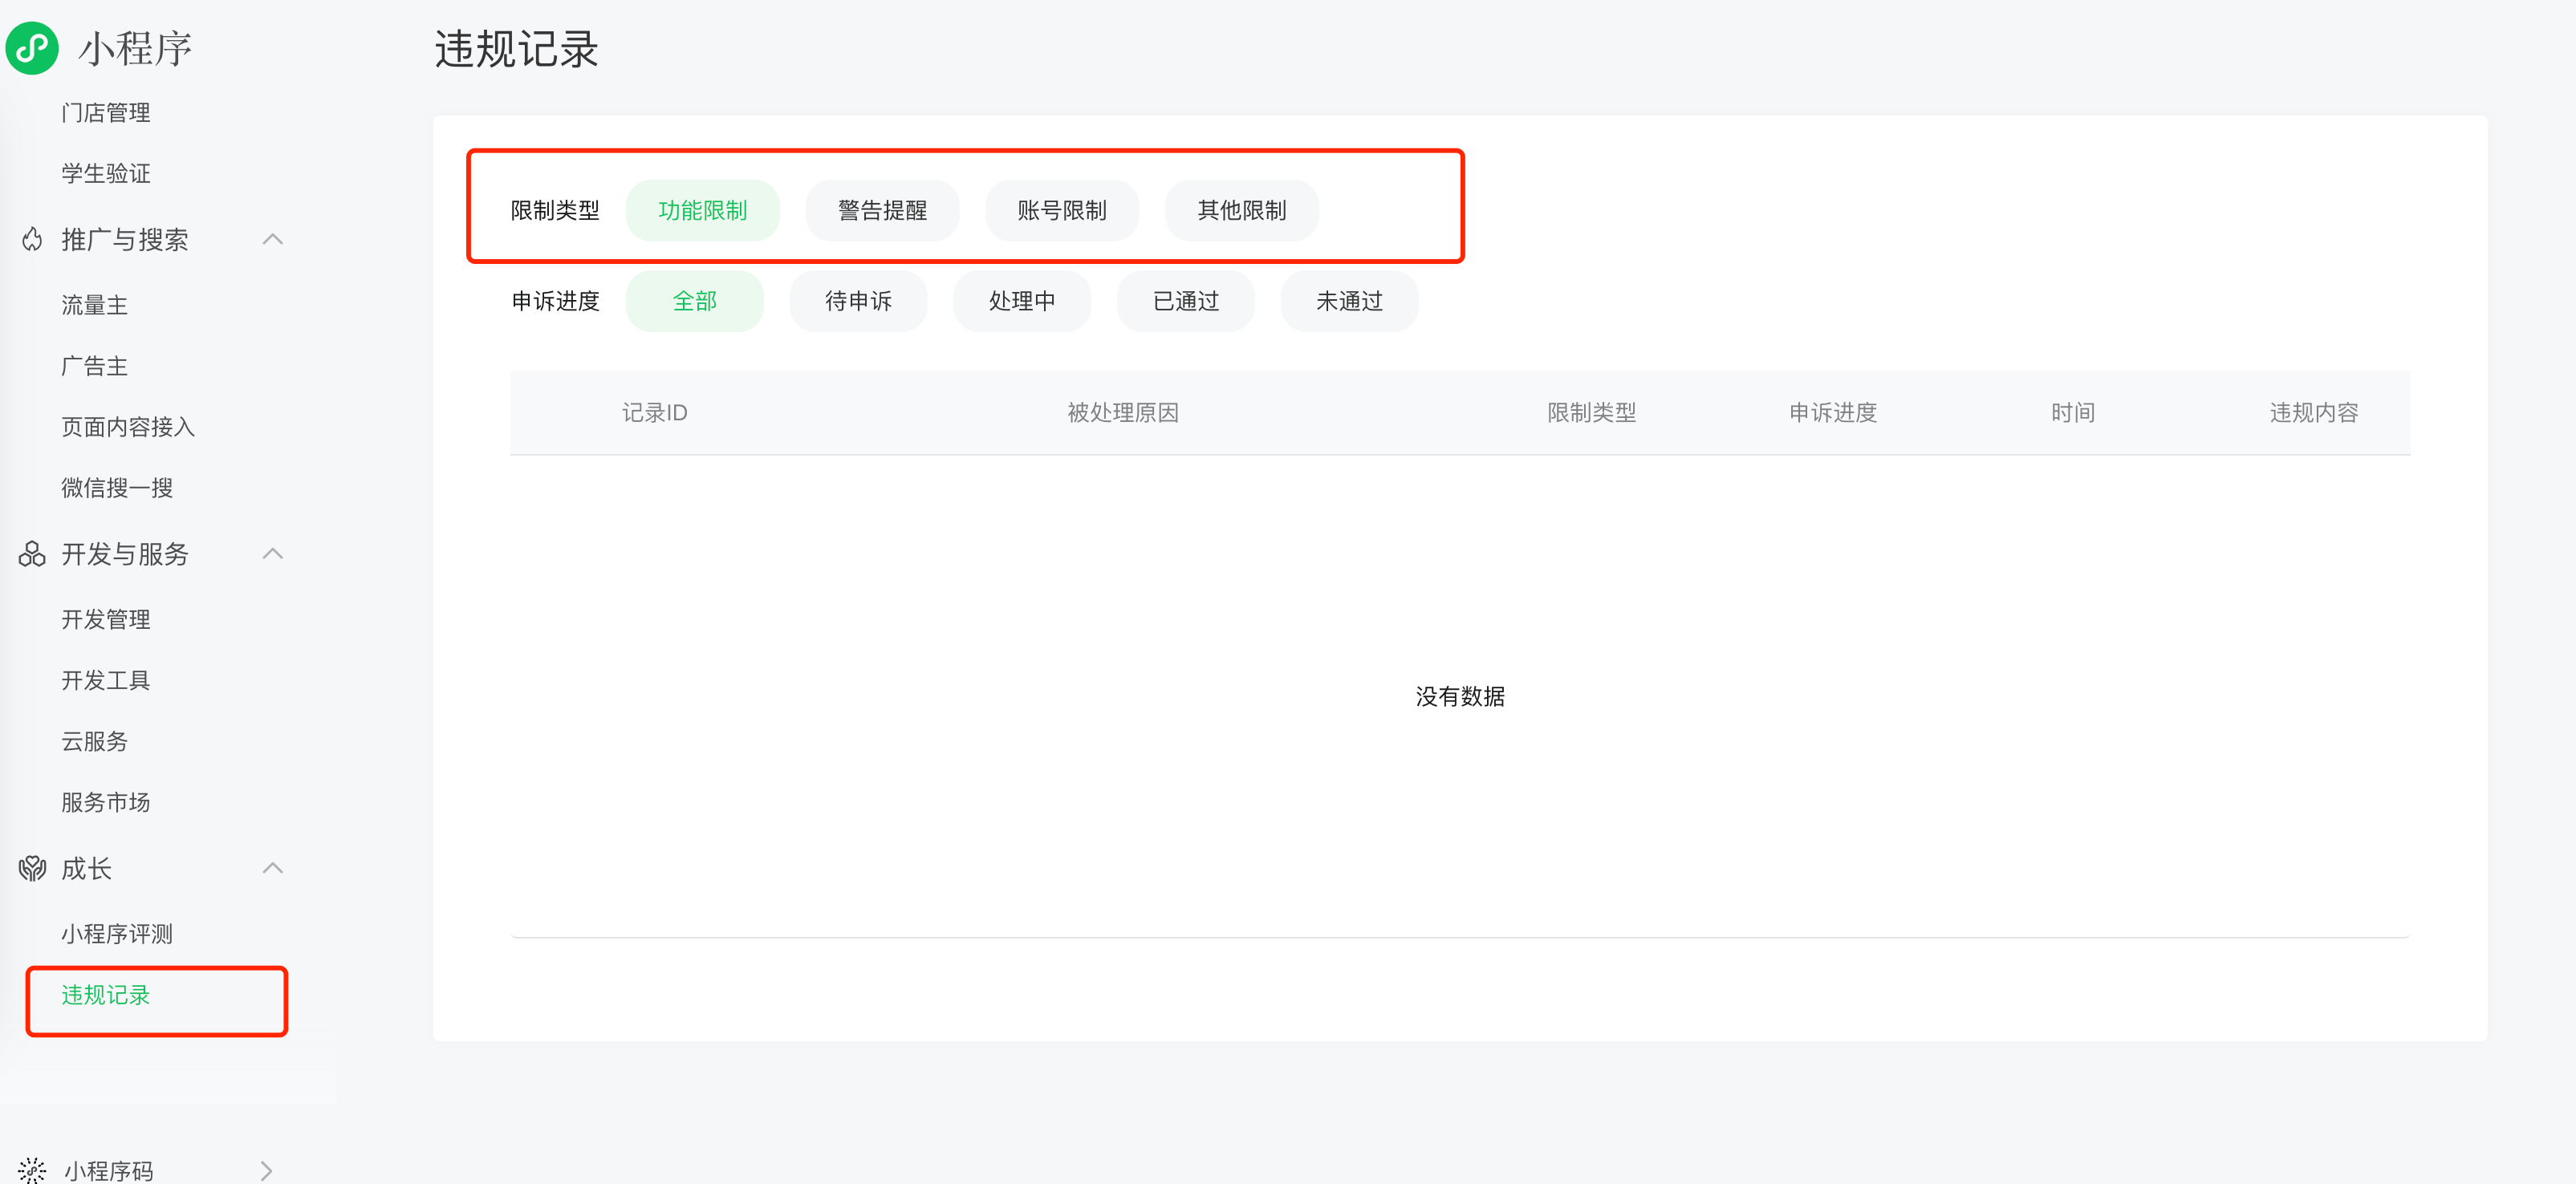This screenshot has width=2576, height=1184.
Task: Filter by 已通过 appeal status
Action: [1185, 301]
